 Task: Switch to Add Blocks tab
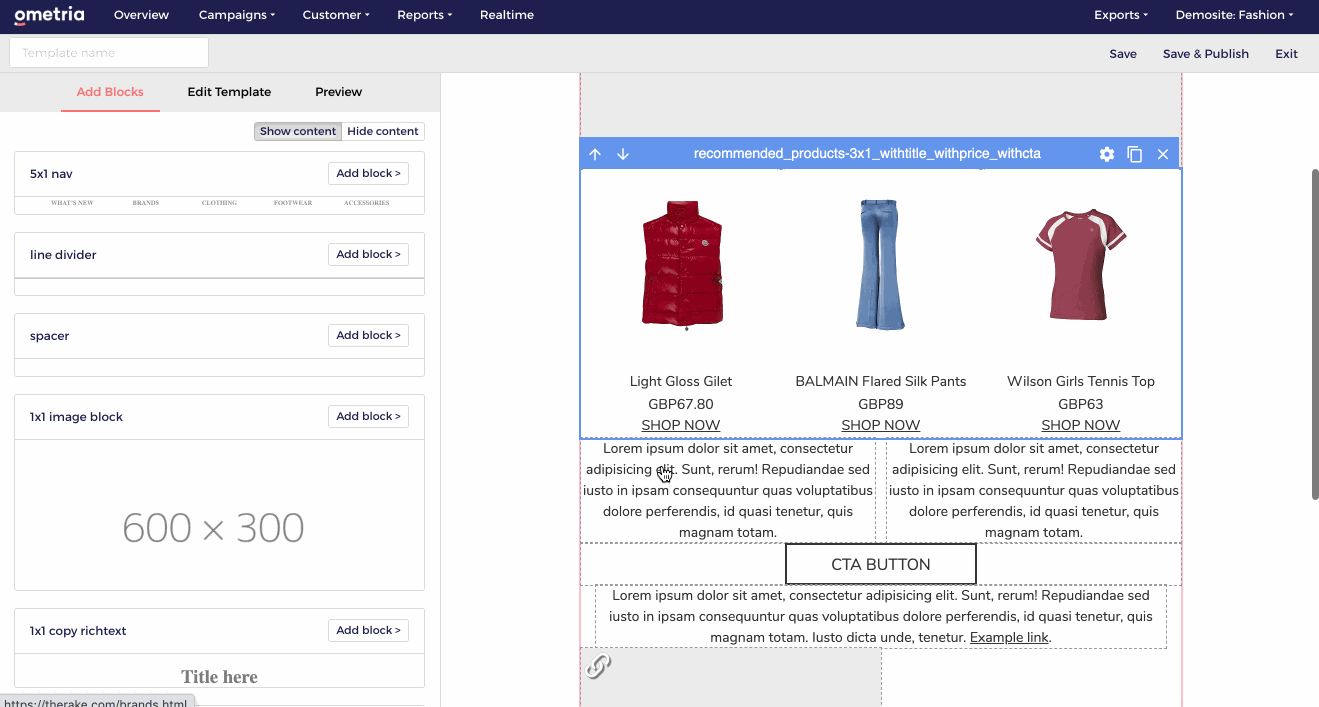point(110,92)
